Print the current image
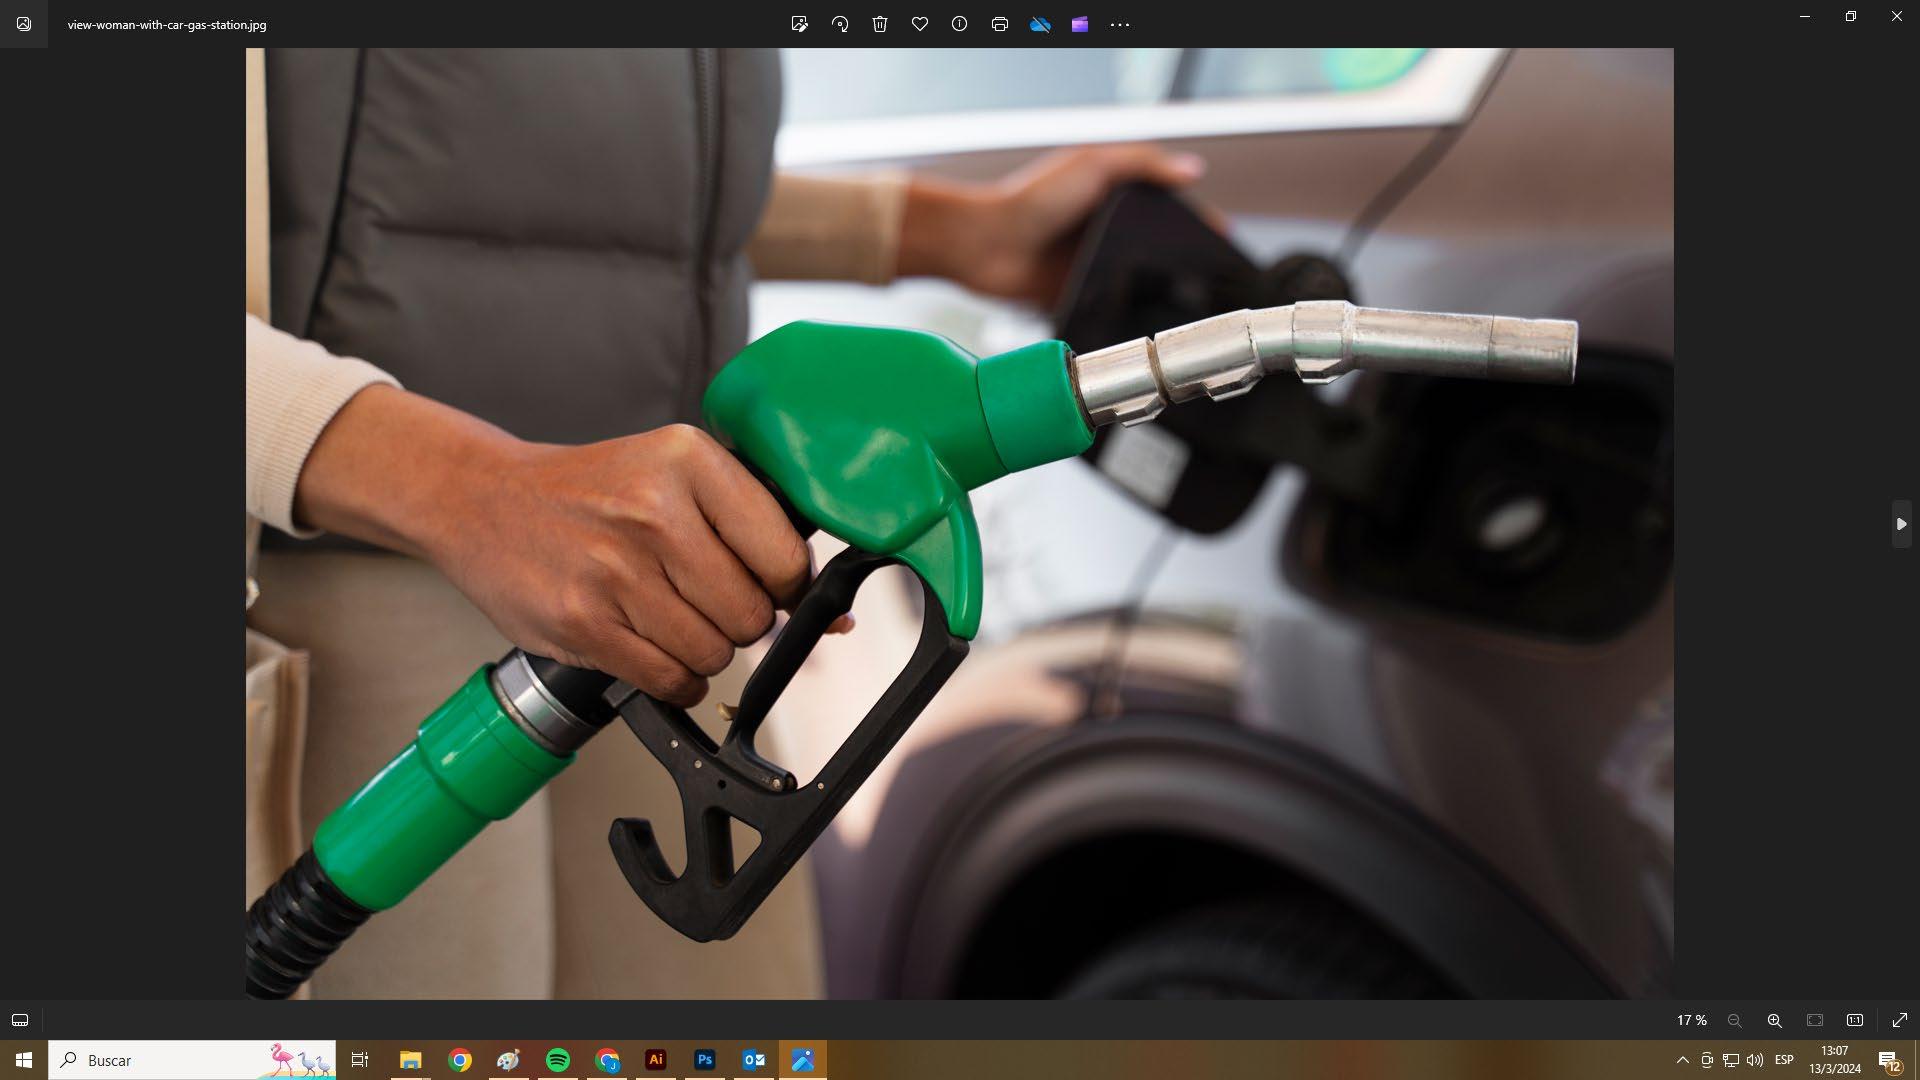Screen dimensions: 1920x1080 [x=1000, y=24]
